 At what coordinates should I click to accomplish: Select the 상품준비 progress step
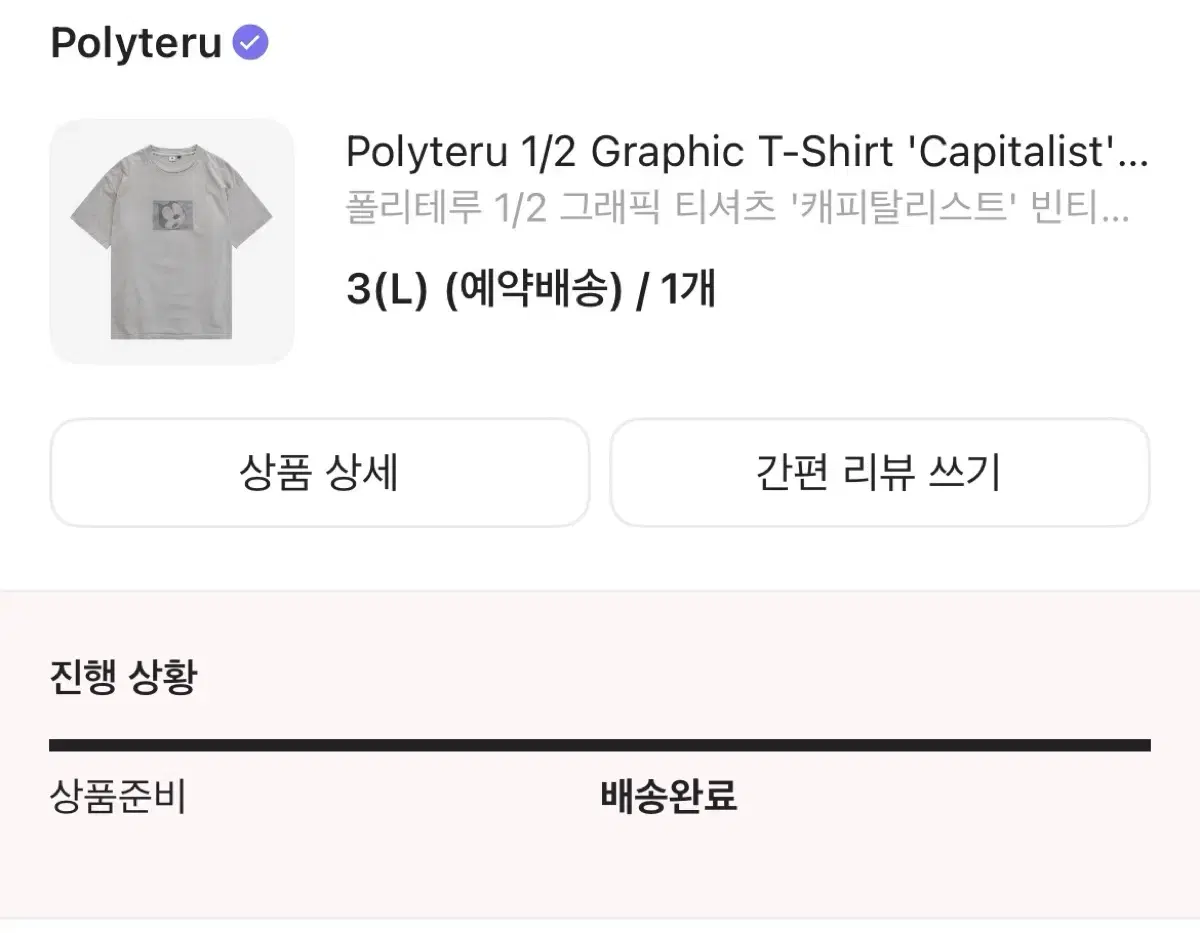(118, 798)
